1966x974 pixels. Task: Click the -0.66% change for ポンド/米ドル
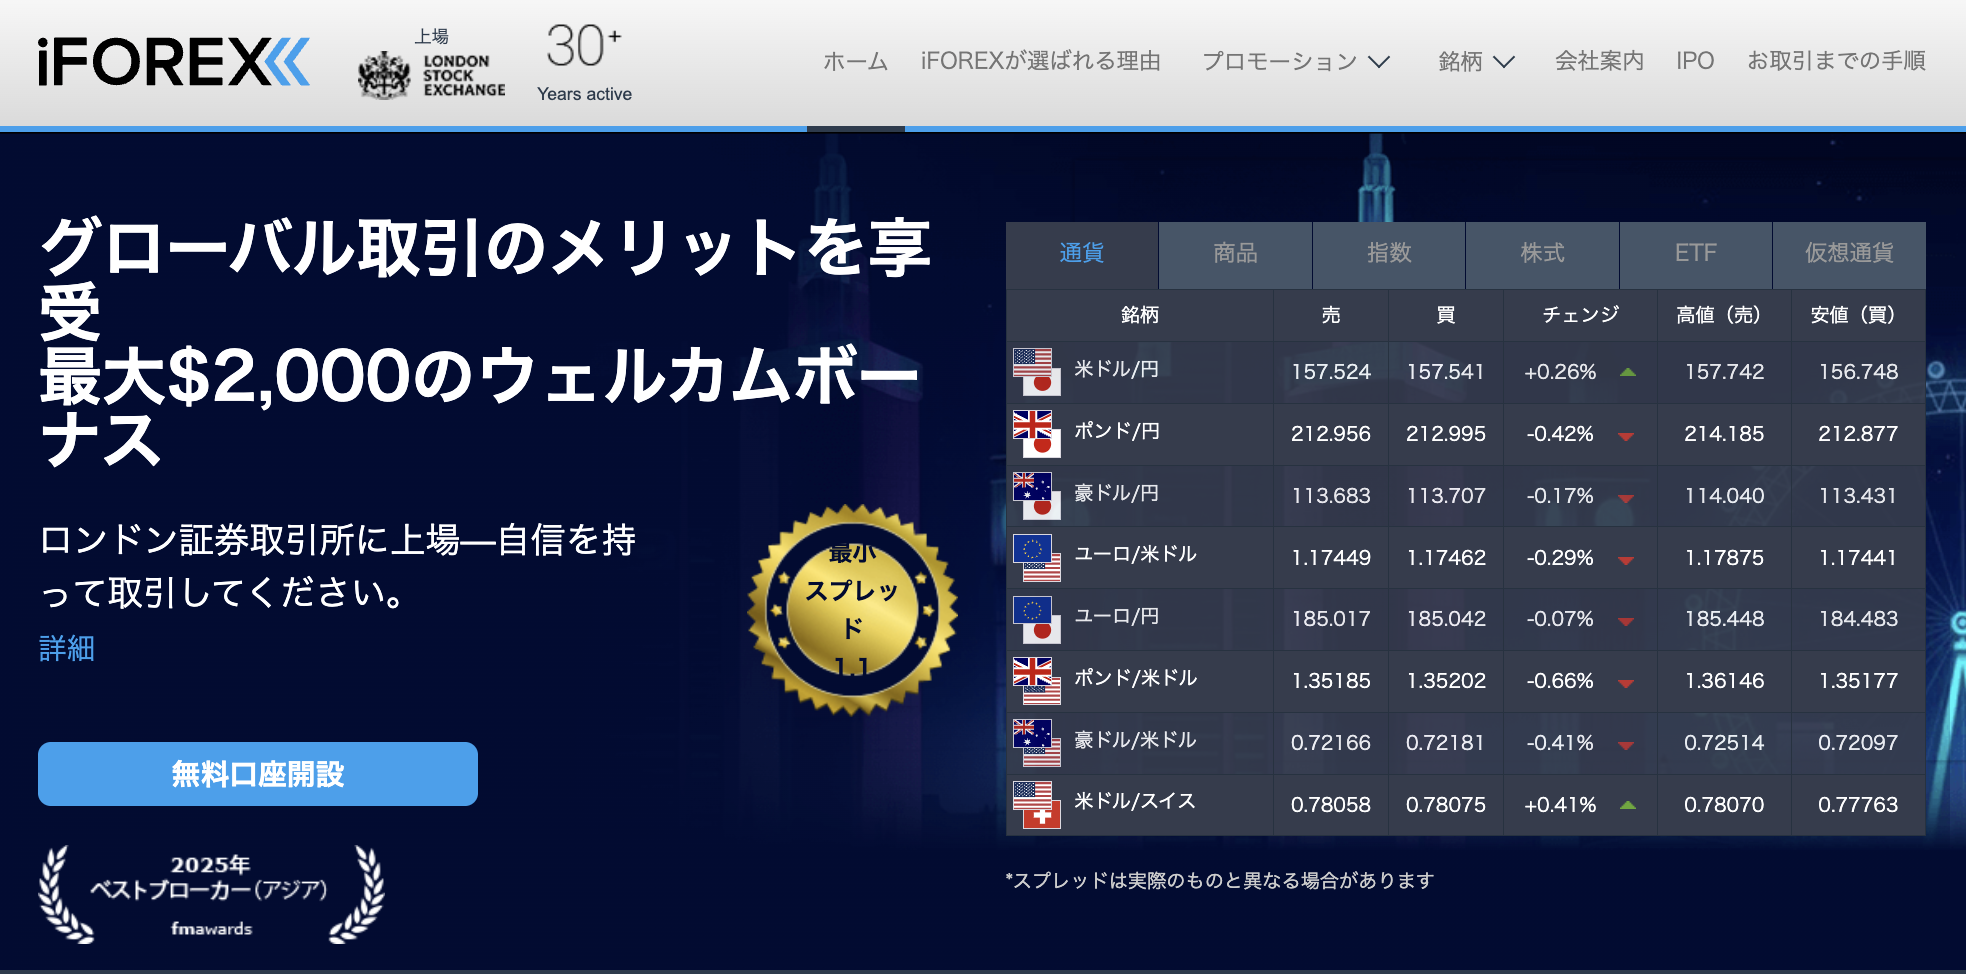[x=1560, y=681]
